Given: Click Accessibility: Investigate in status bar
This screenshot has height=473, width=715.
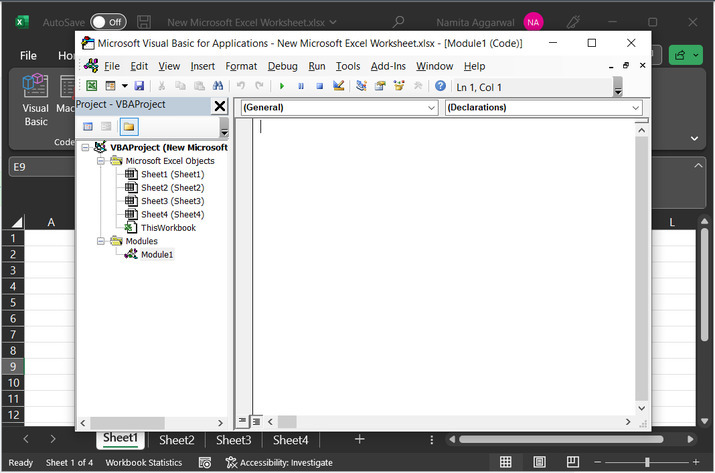Looking at the screenshot, I should (279, 463).
